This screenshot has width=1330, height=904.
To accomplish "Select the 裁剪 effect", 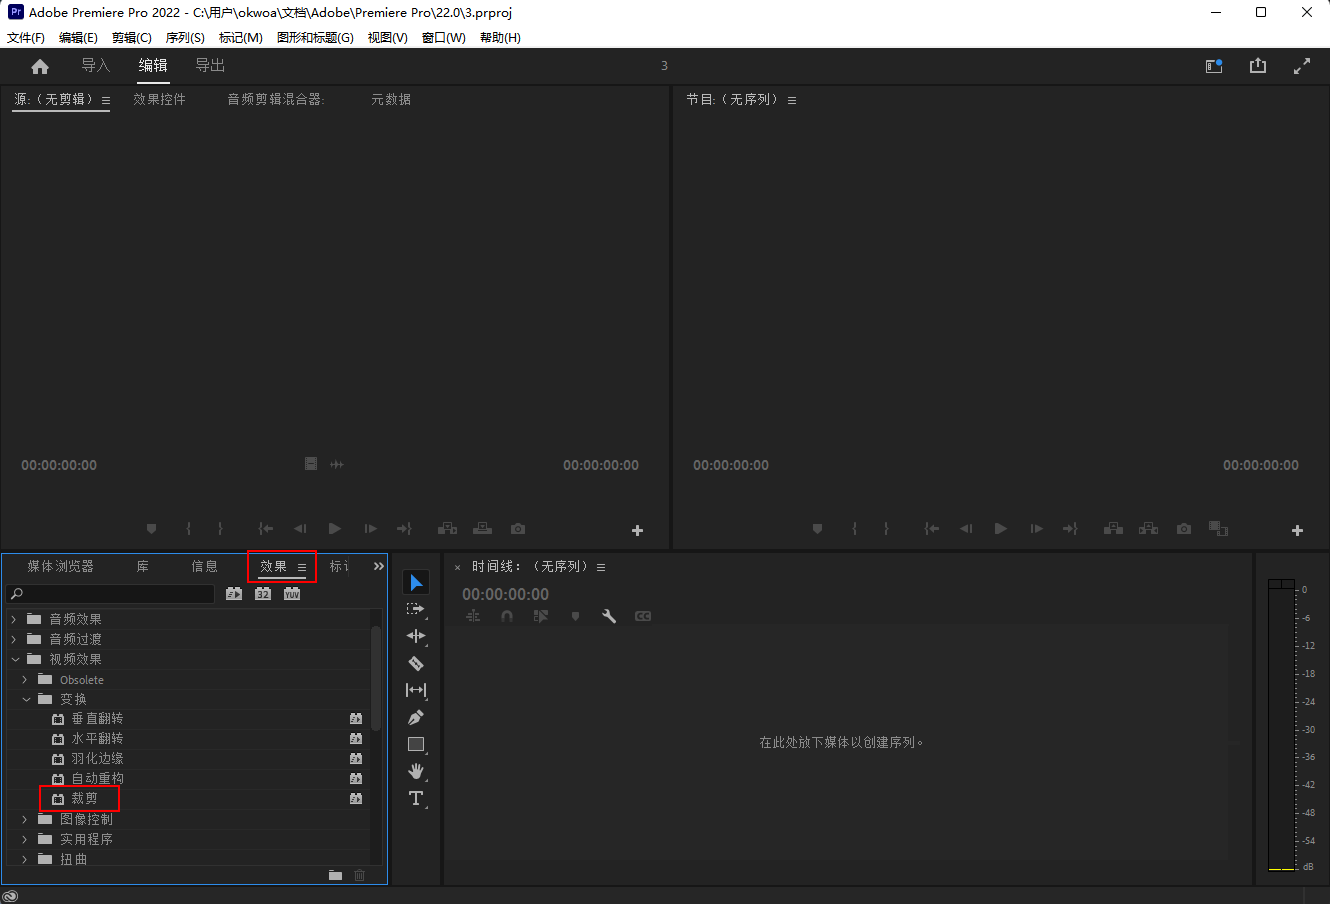I will click(85, 798).
